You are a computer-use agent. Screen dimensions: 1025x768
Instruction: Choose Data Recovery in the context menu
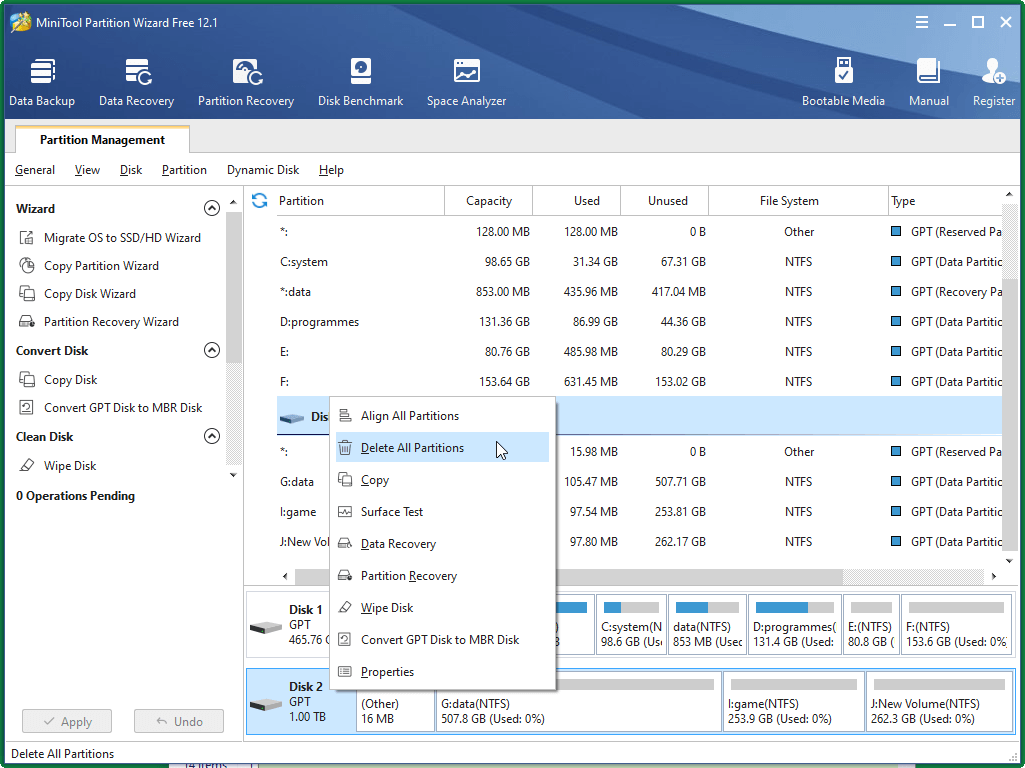pyautogui.click(x=443, y=544)
